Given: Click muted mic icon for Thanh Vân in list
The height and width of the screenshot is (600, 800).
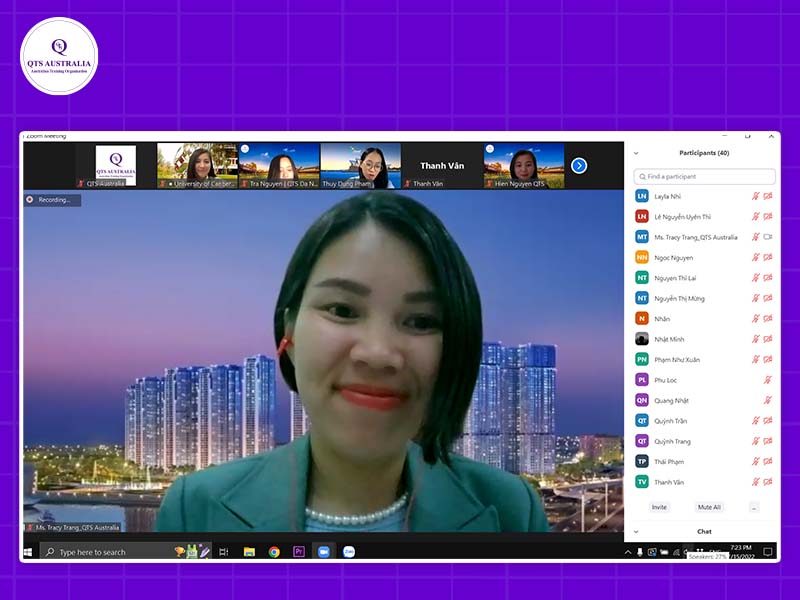Looking at the screenshot, I should [756, 482].
